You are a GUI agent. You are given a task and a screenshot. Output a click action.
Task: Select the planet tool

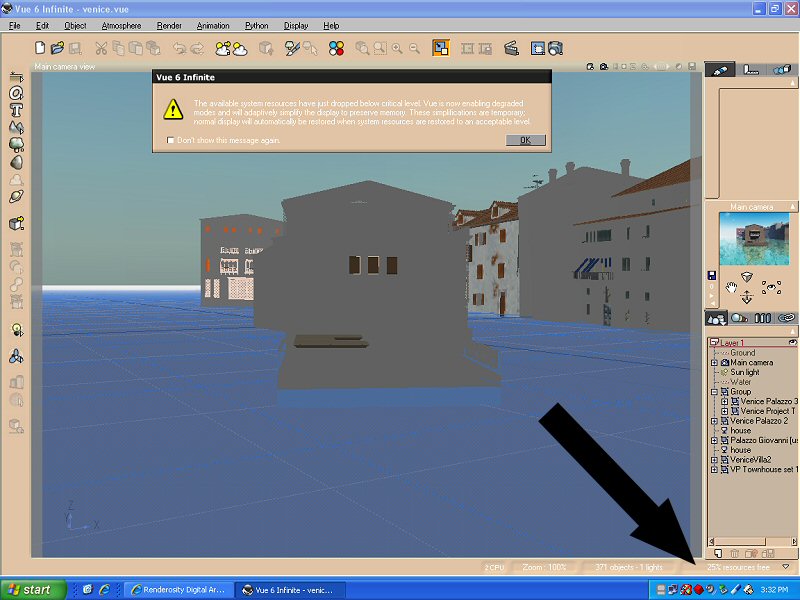pos(16,197)
